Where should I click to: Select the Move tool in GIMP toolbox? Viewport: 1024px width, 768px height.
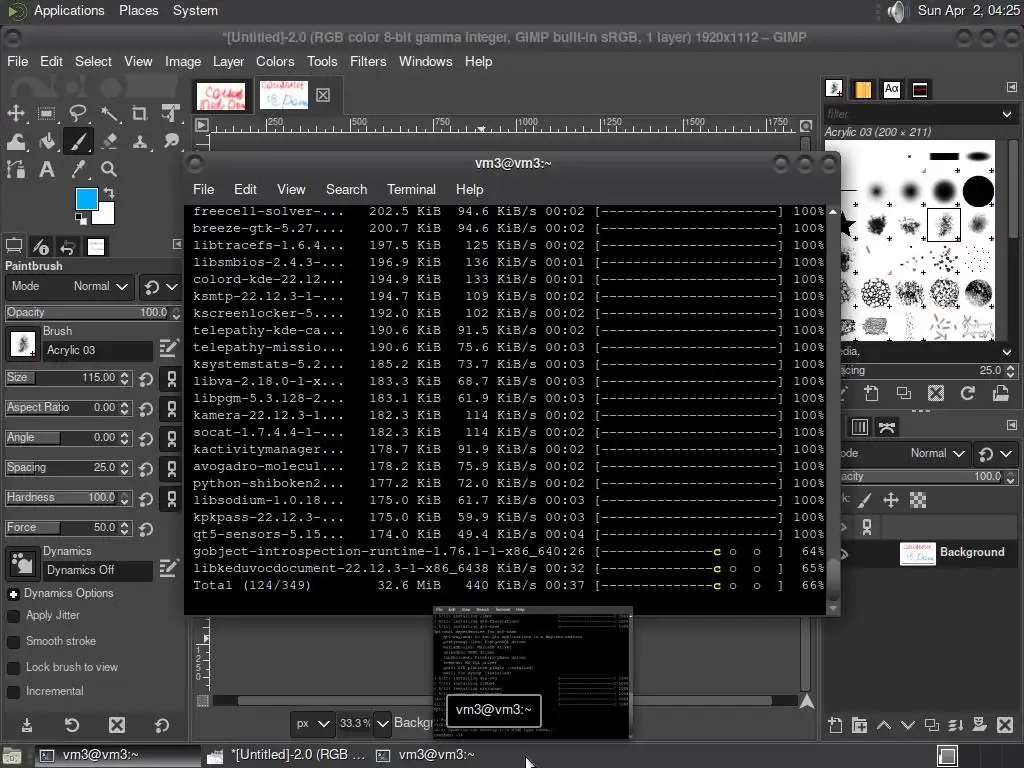tap(16, 113)
